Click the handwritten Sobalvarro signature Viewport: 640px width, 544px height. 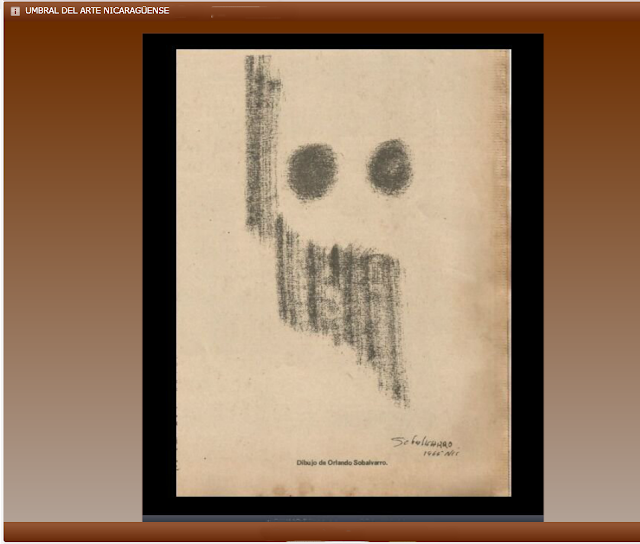[x=424, y=445]
